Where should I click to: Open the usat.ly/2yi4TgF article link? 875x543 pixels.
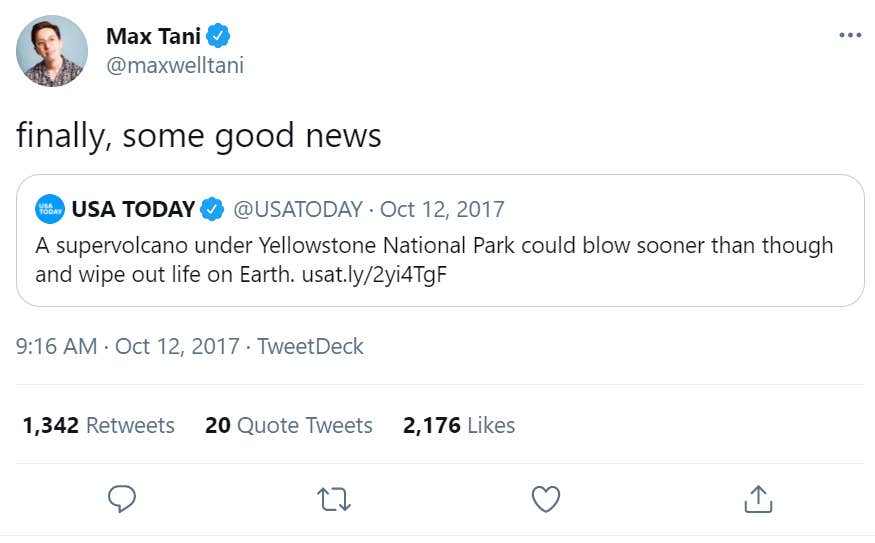point(373,274)
